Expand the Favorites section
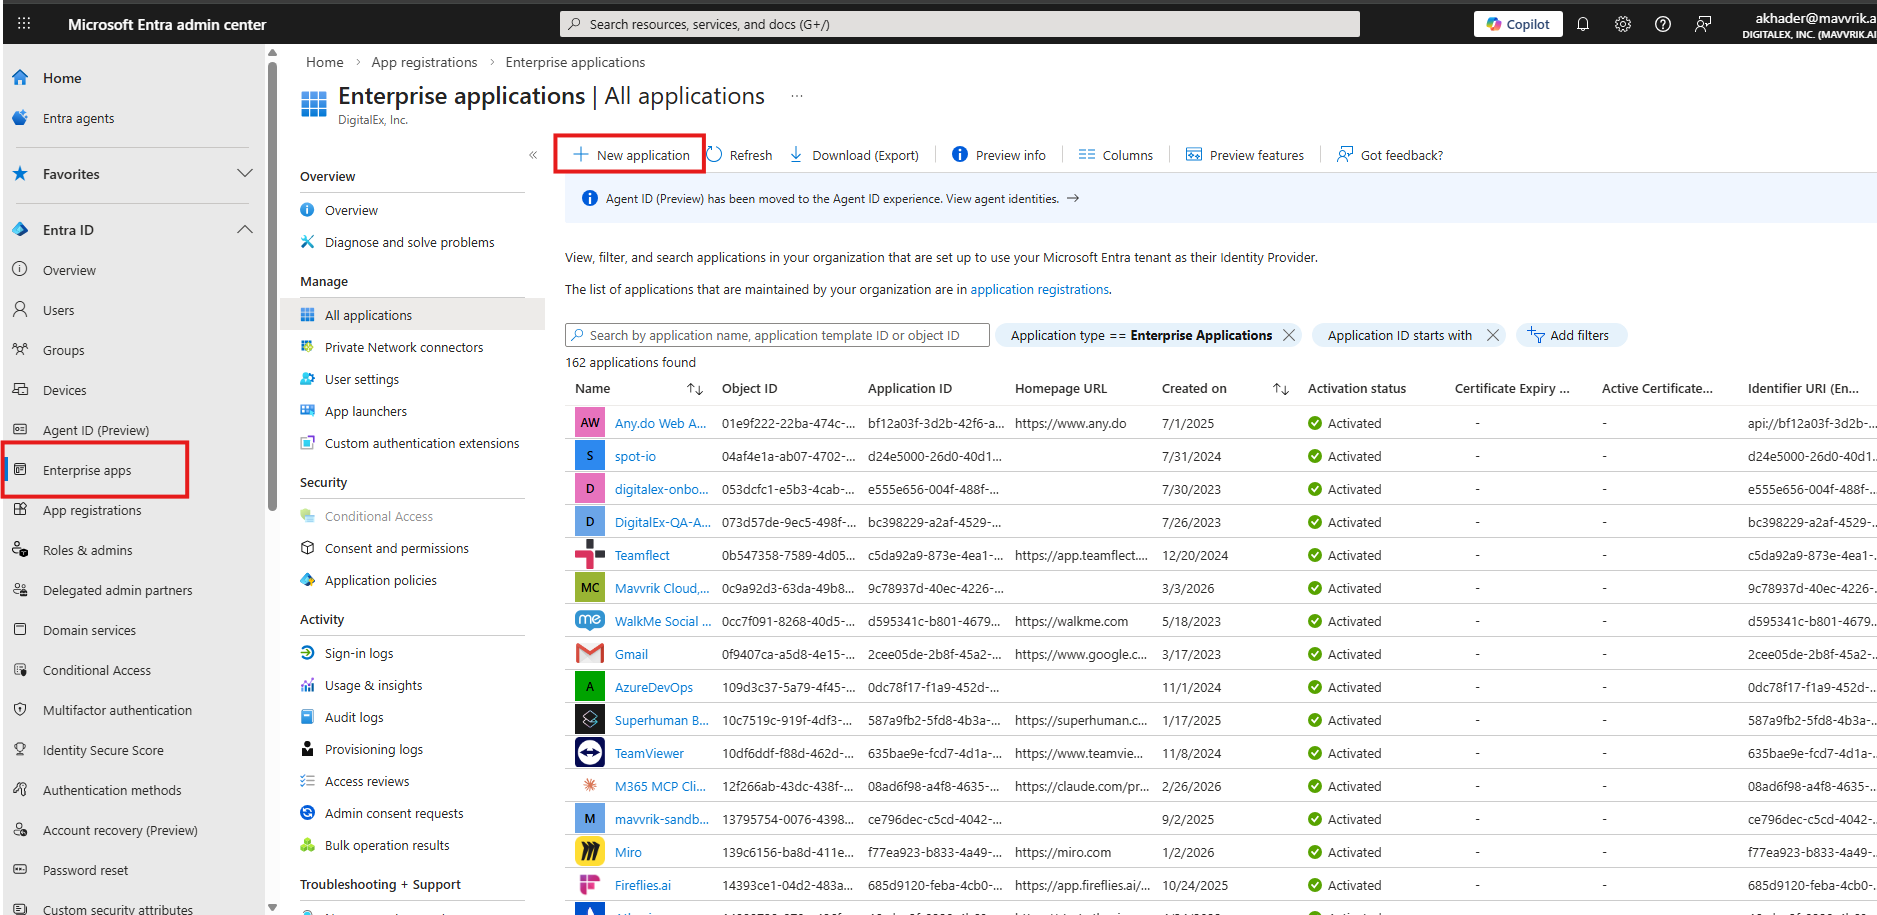 coord(245,174)
